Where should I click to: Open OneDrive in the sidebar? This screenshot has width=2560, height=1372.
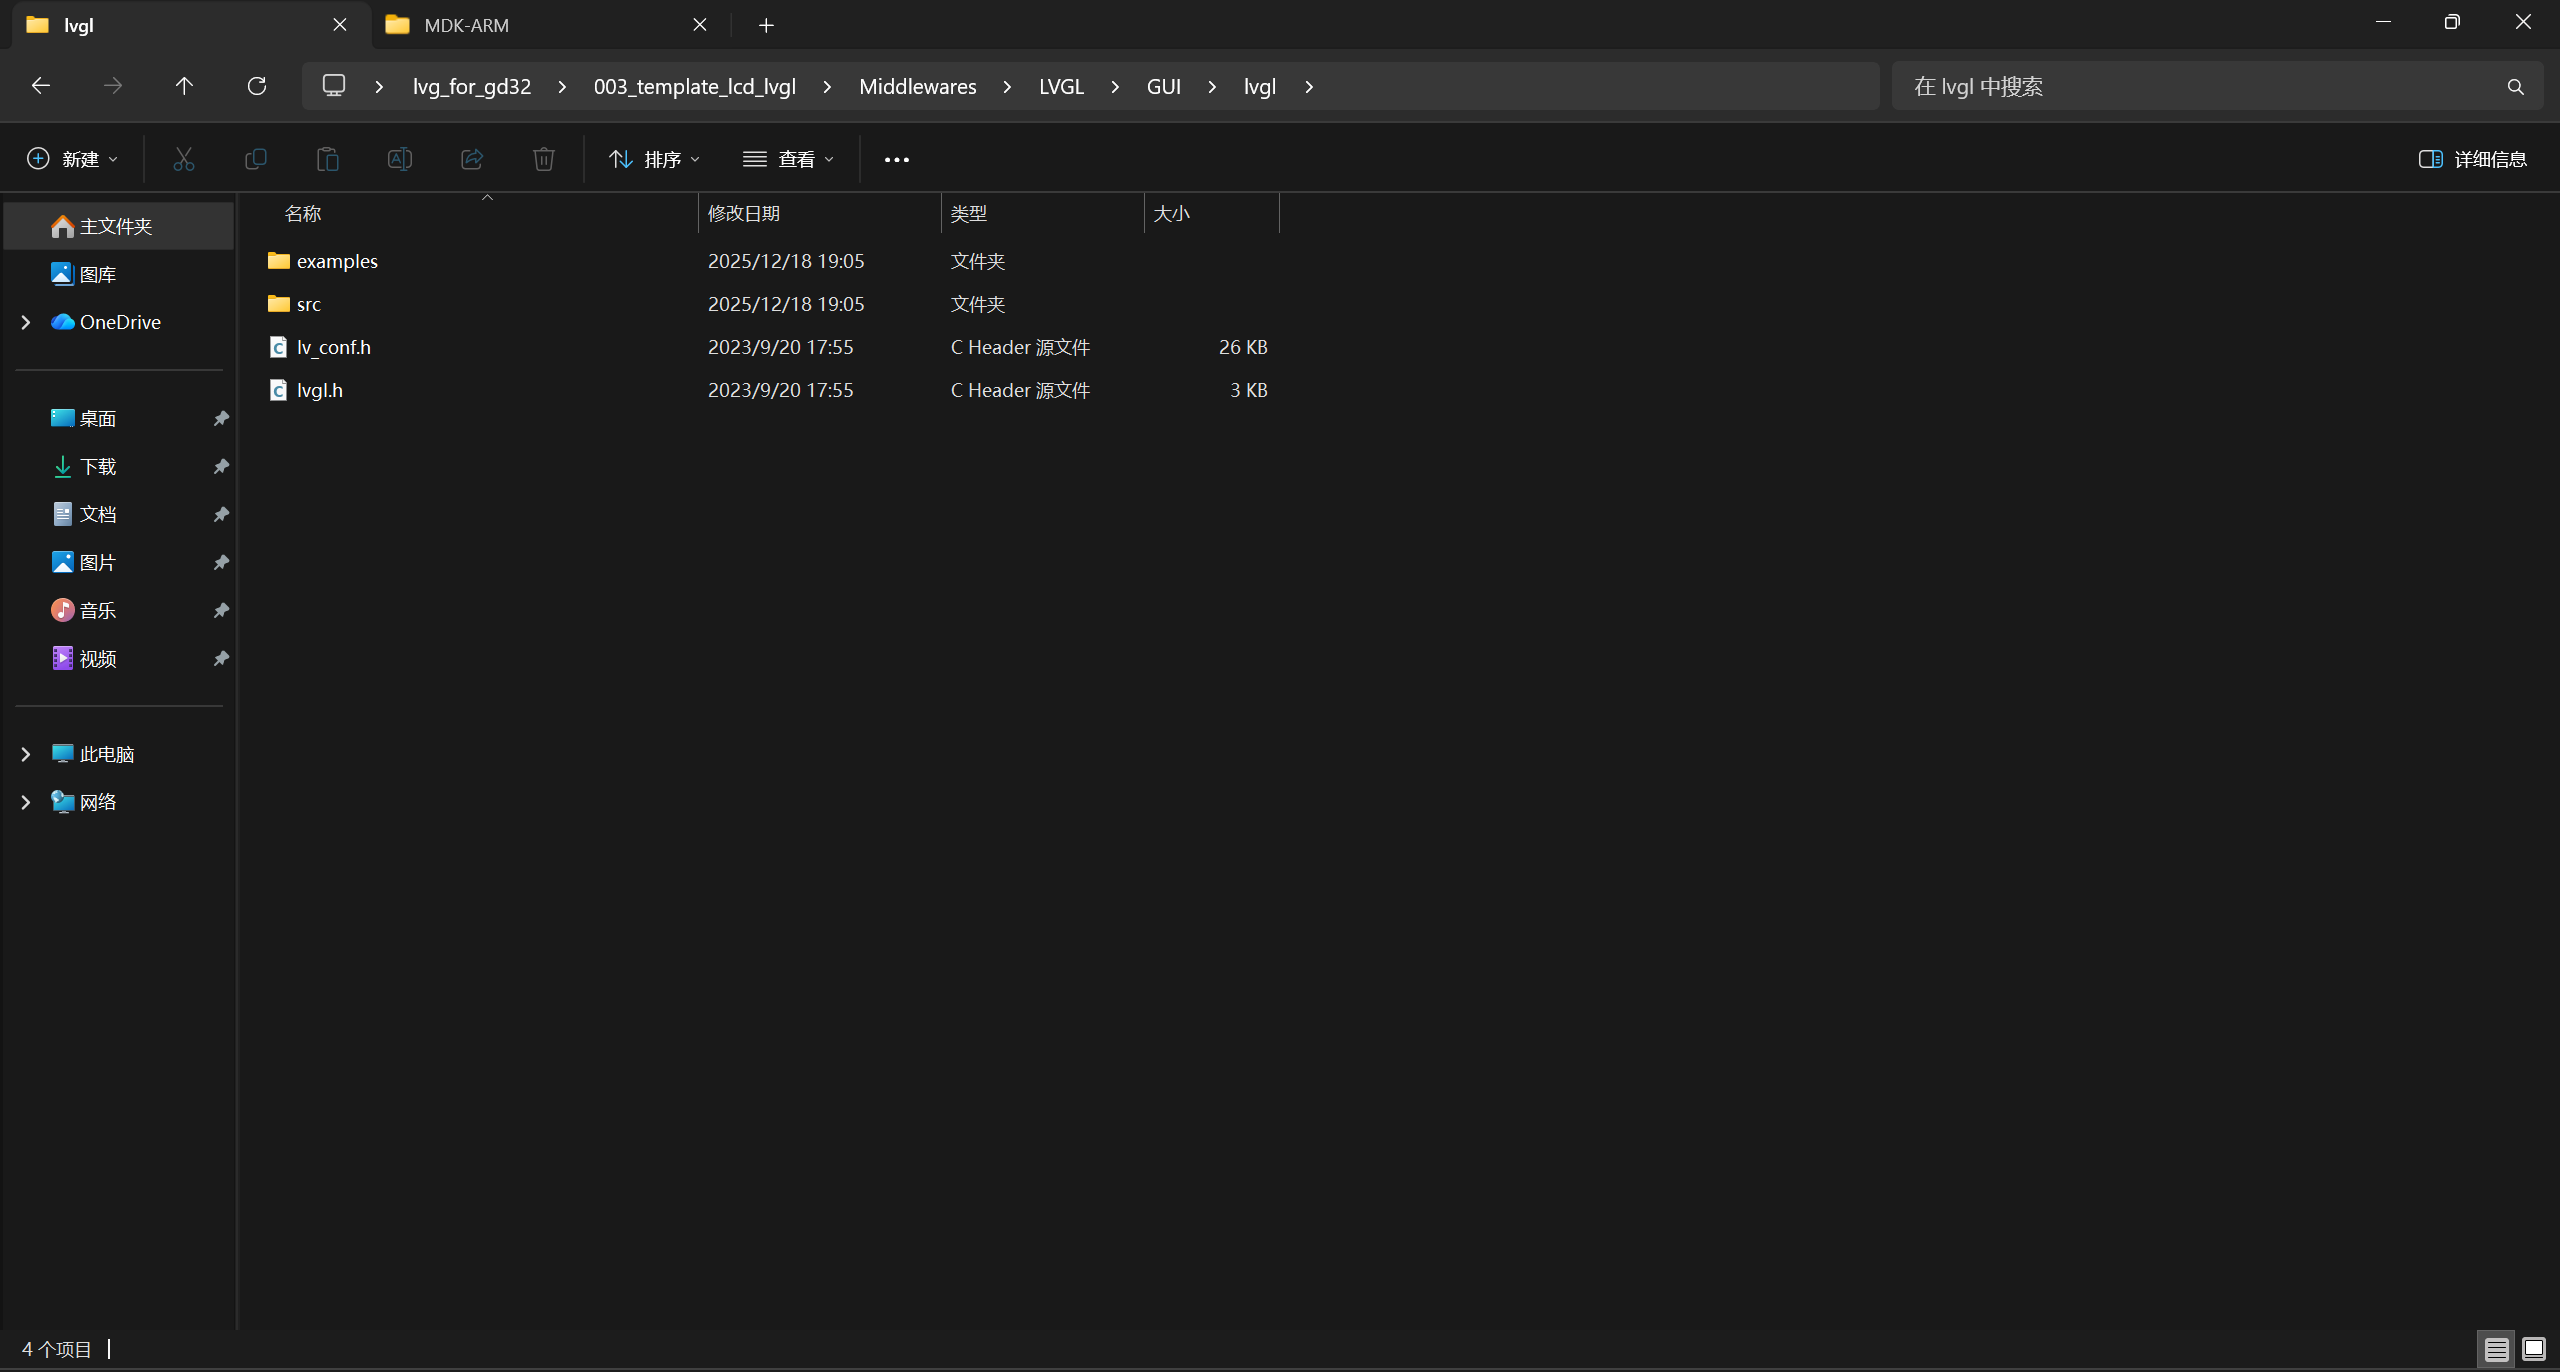click(x=119, y=322)
